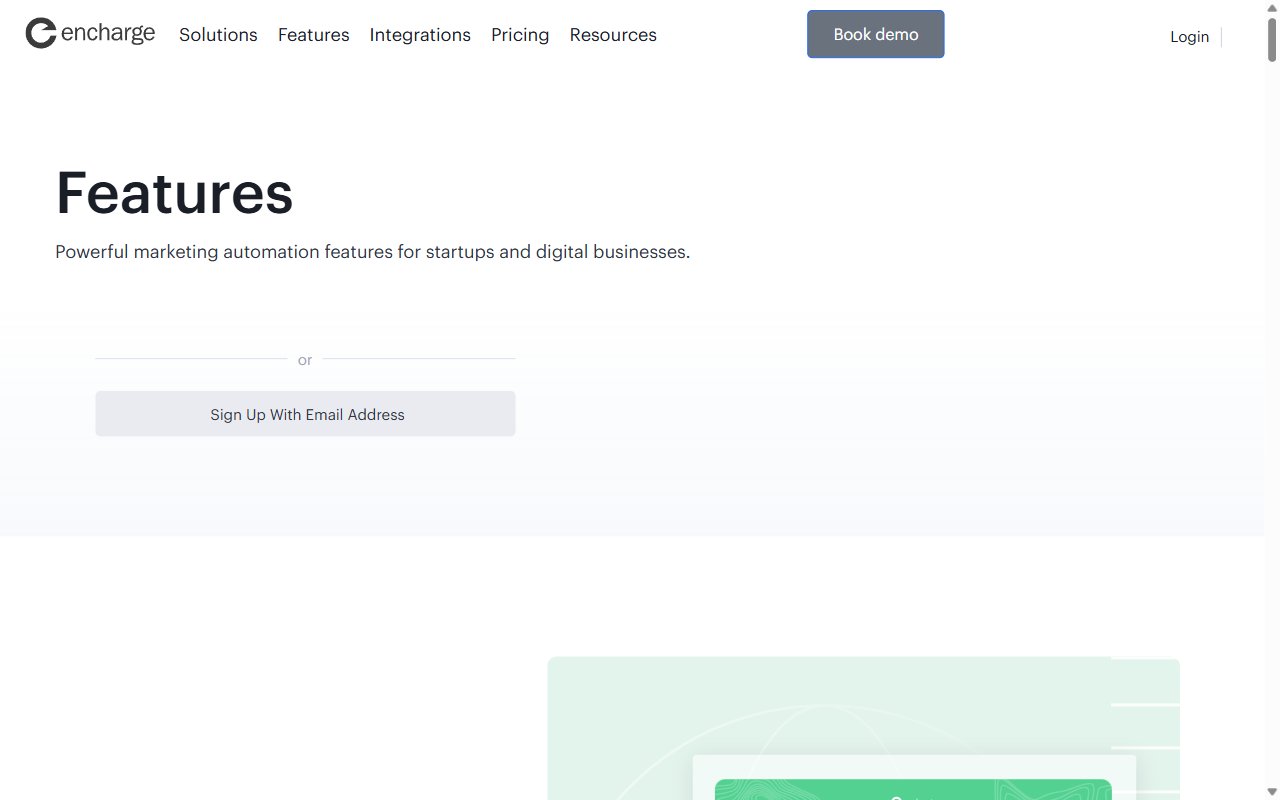
Task: Click the page's vertical scrollbar thumb
Action: tap(1272, 40)
